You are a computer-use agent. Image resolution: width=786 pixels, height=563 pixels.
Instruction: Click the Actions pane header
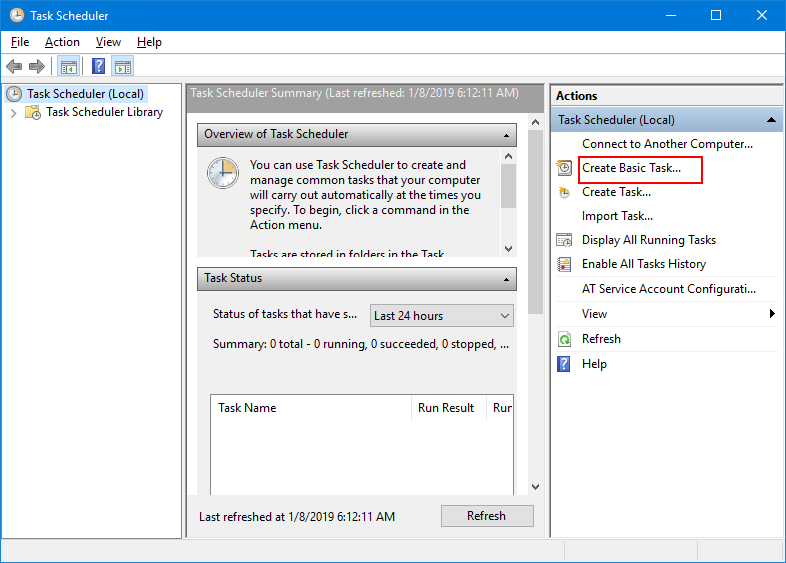(667, 96)
